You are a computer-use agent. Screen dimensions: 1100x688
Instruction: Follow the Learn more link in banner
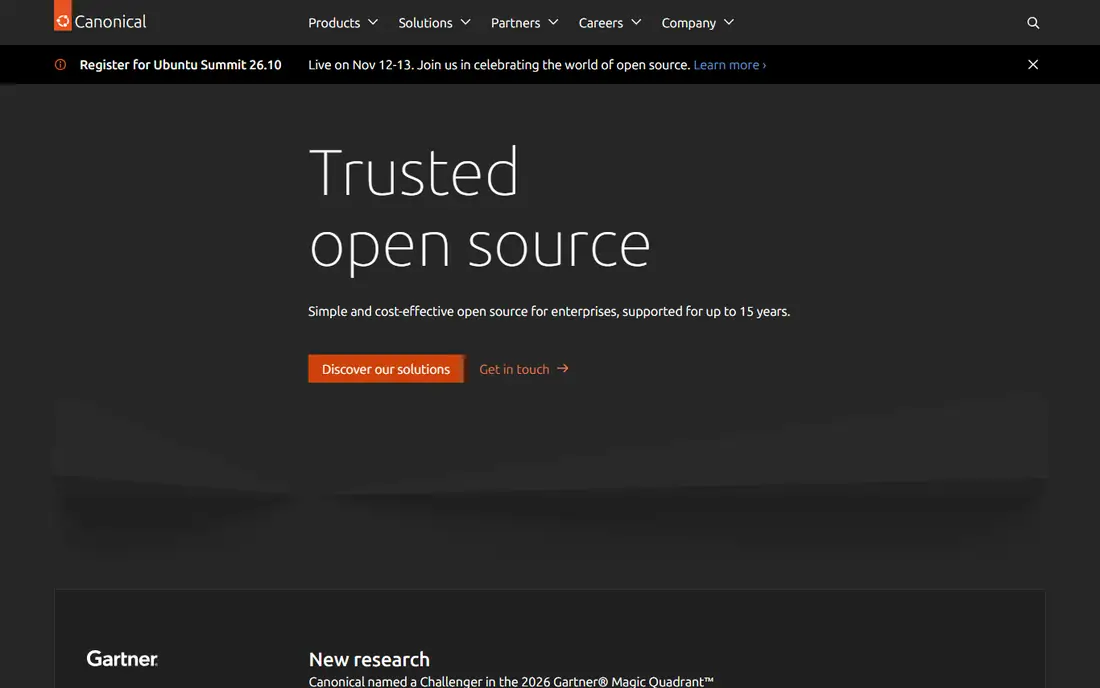click(x=730, y=65)
